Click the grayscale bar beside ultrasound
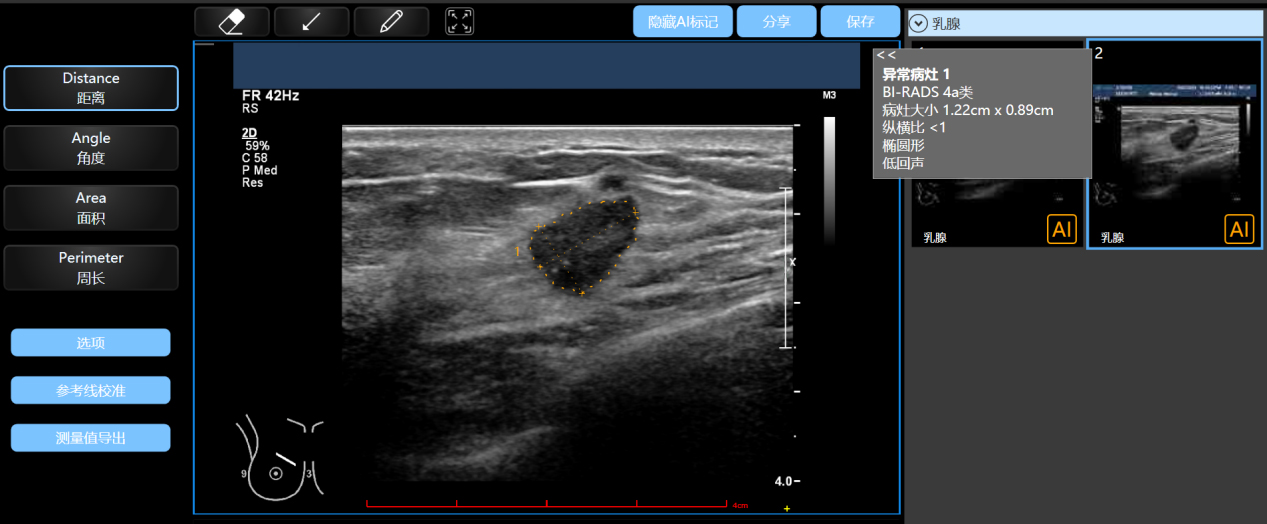 tap(829, 181)
